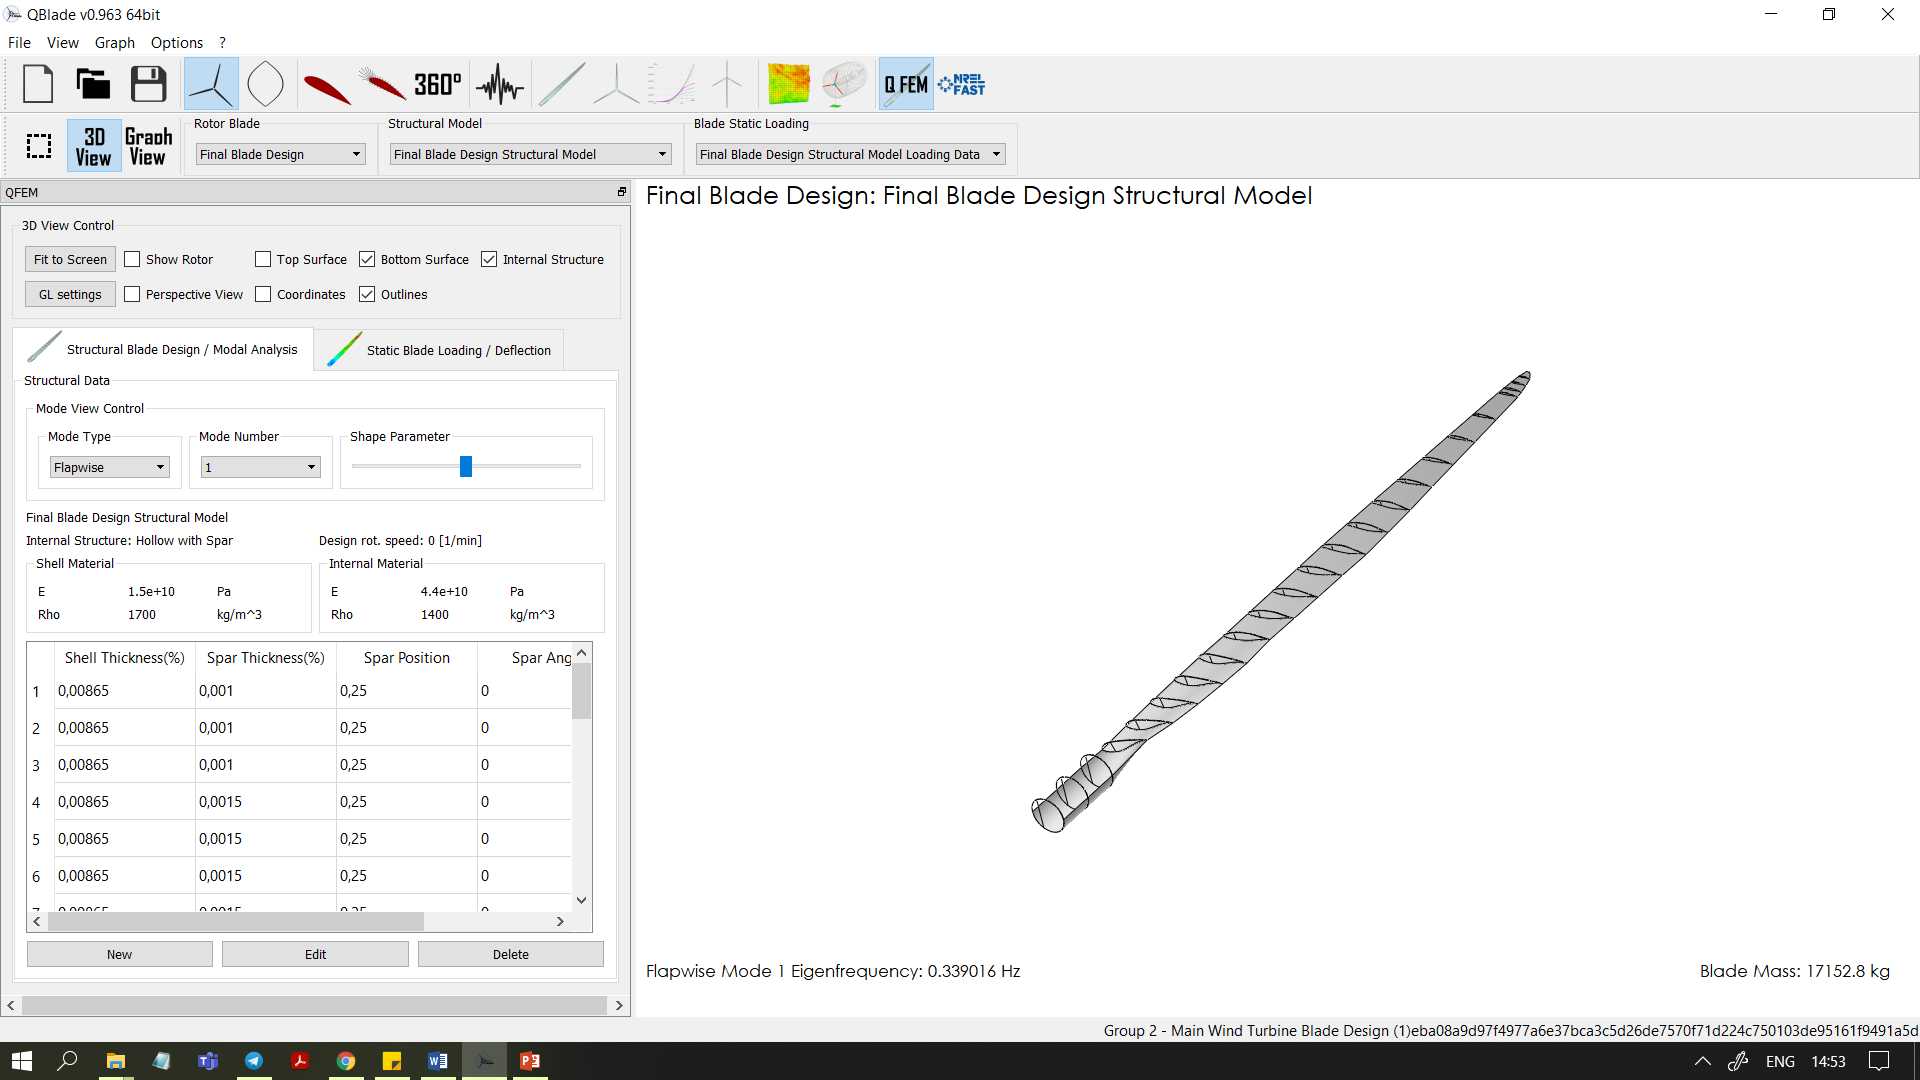Save the project with the floppy disk icon

(x=149, y=84)
